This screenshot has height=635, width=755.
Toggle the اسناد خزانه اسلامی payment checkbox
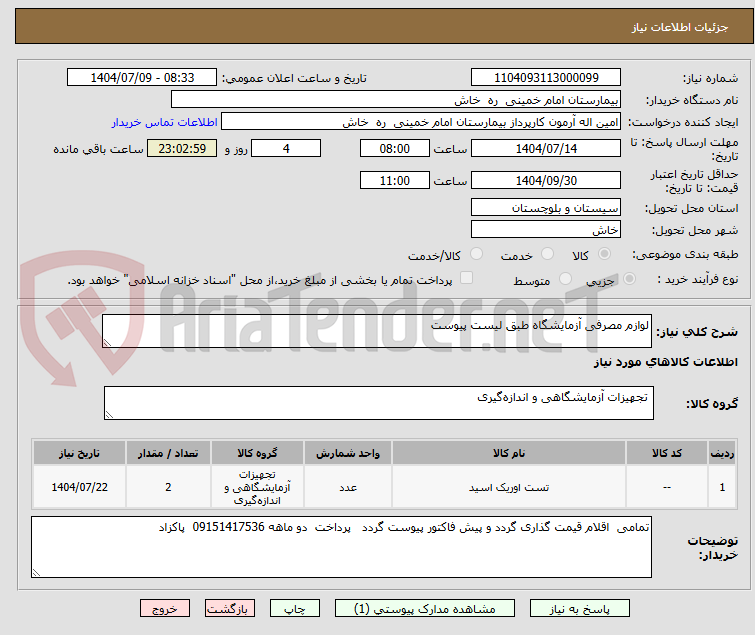[x=466, y=278]
